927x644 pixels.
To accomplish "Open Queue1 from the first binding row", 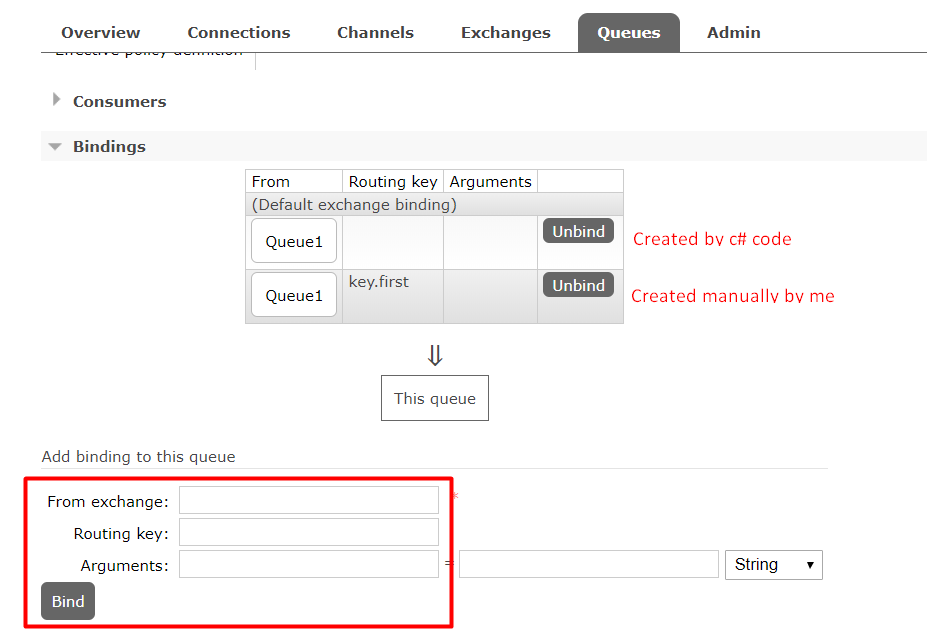I will pyautogui.click(x=293, y=240).
